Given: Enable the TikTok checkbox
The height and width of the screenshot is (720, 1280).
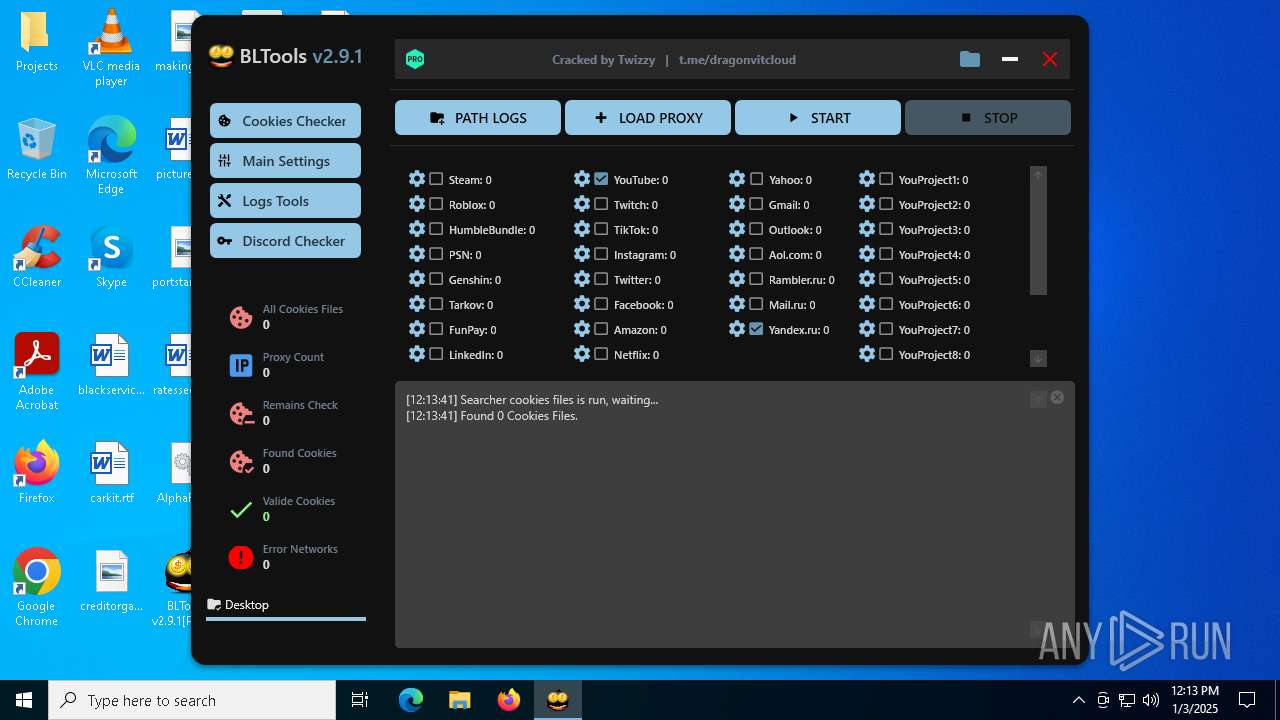Looking at the screenshot, I should tap(601, 229).
